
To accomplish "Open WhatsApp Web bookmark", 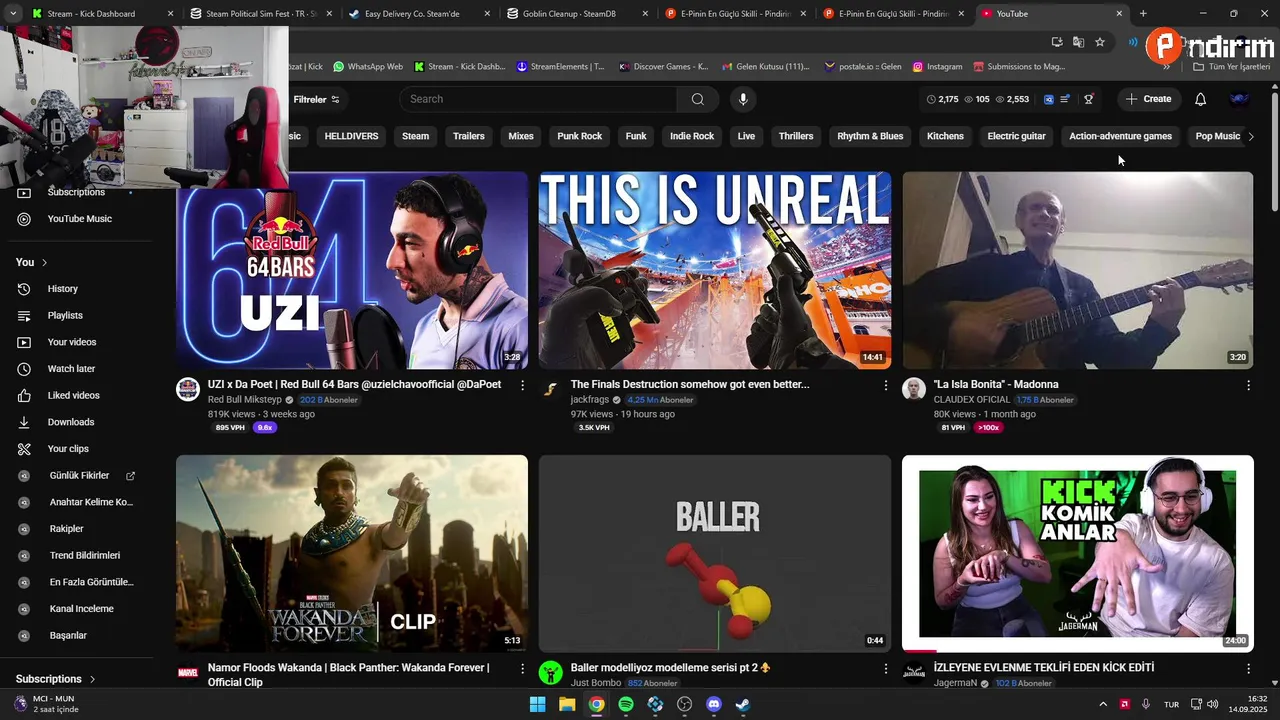I will tap(368, 67).
